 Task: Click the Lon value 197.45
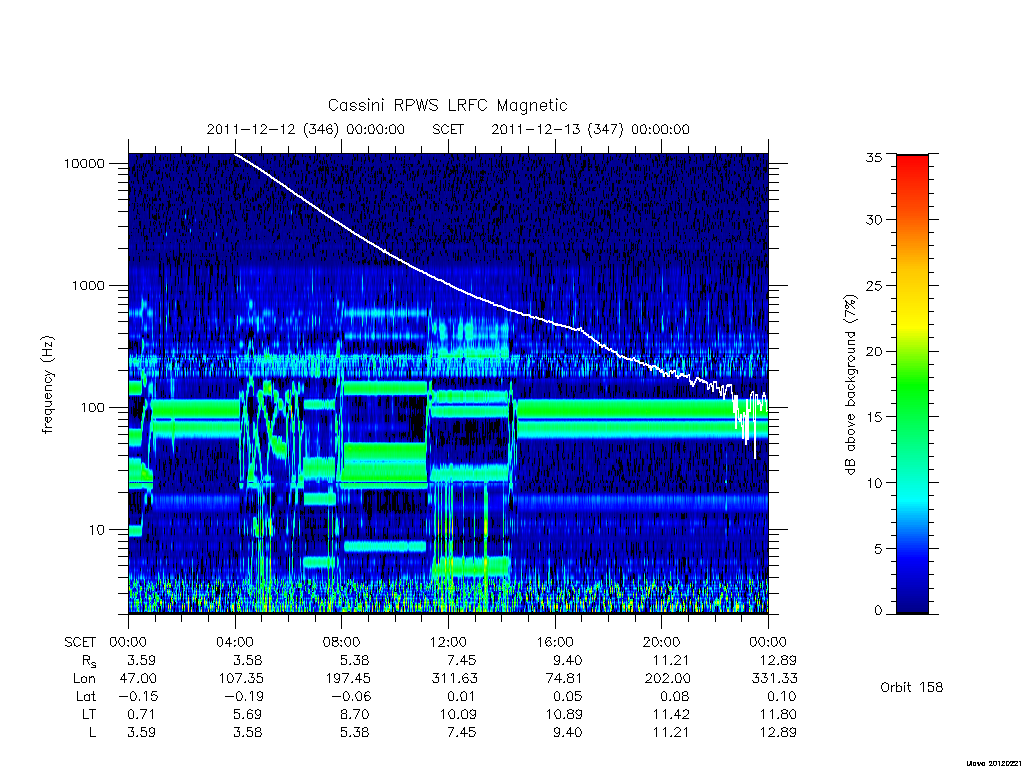coord(347,679)
